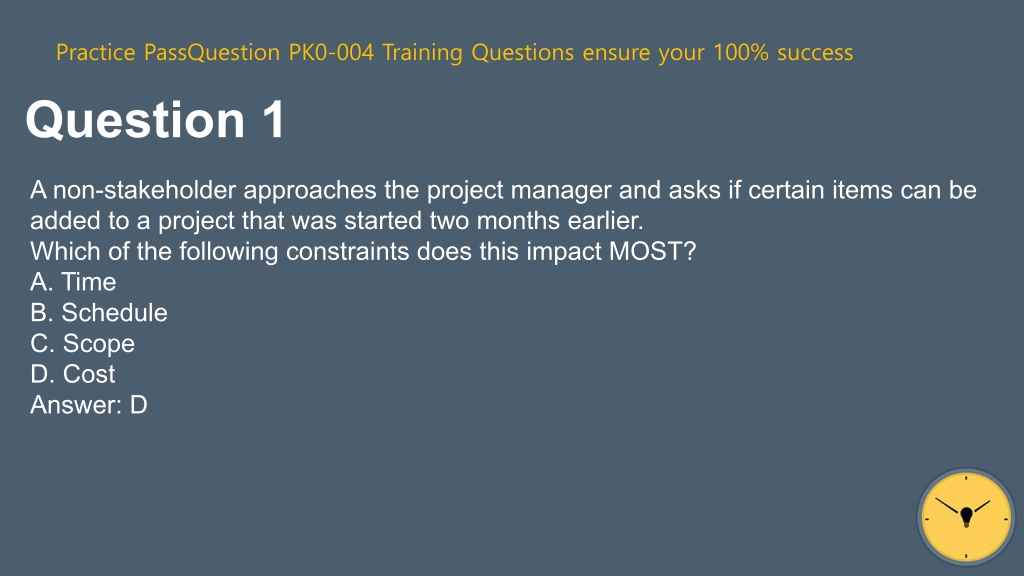Click the lightbulb at the clock's center
This screenshot has height=576, width=1024.
(967, 517)
